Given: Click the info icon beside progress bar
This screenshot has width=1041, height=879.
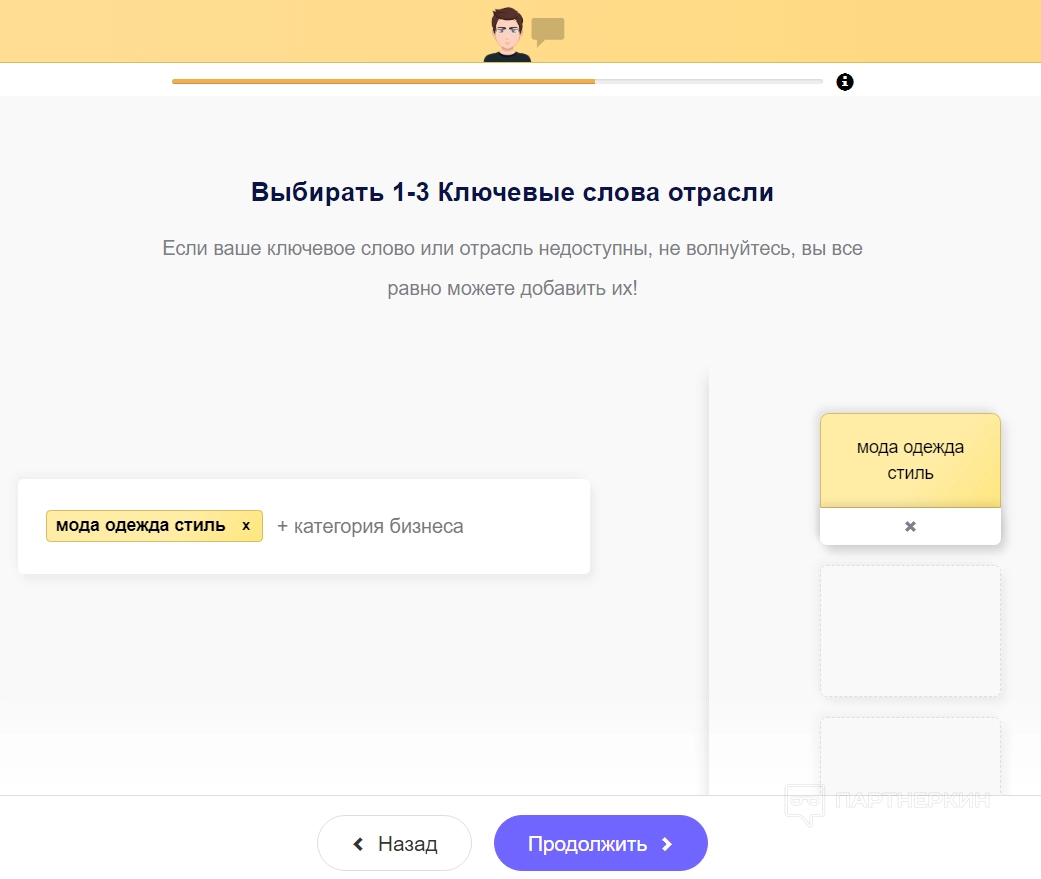Looking at the screenshot, I should point(844,82).
